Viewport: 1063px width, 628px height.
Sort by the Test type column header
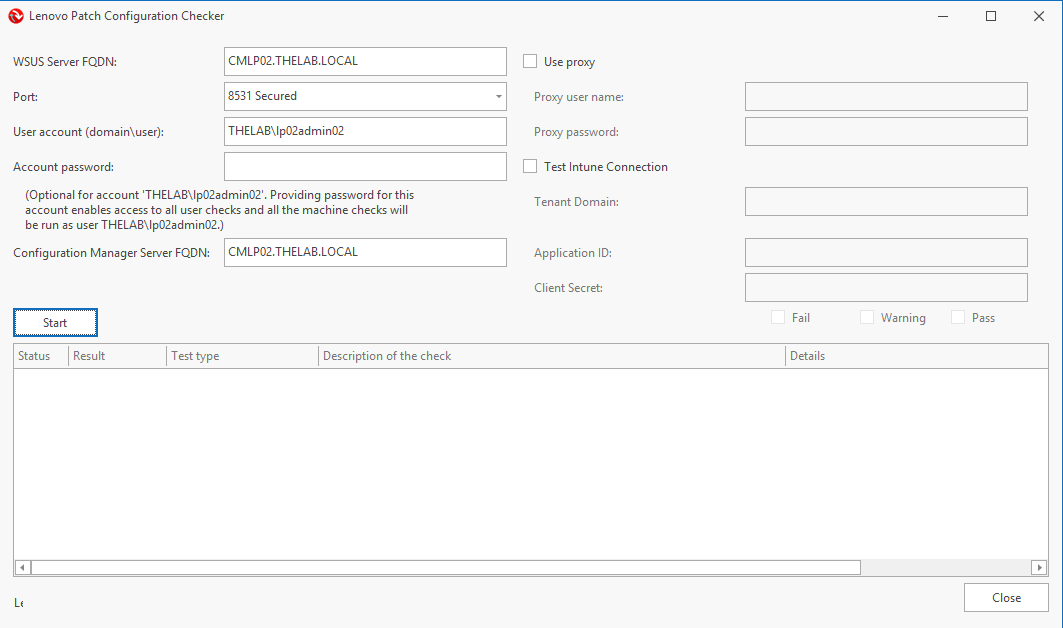click(x=242, y=356)
